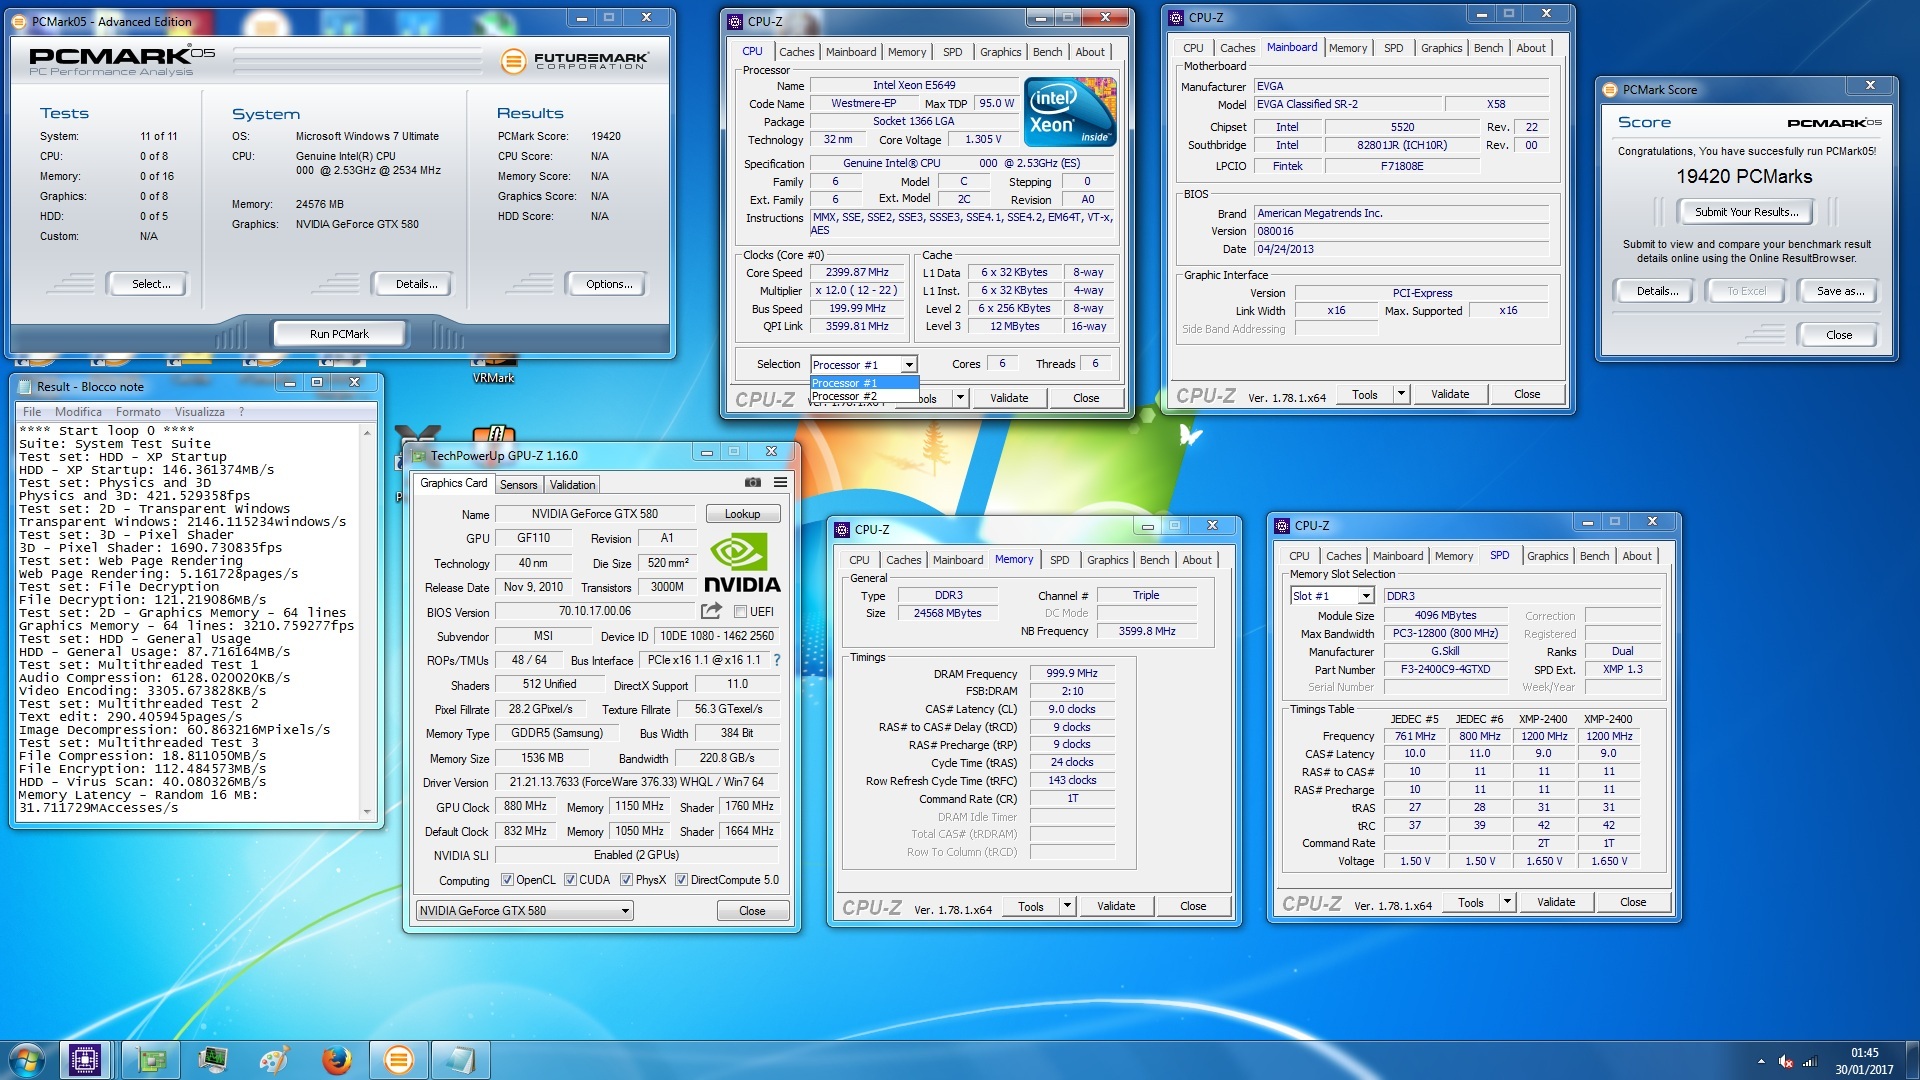
Task: Open the system monitor taskbar icon
Action: tap(213, 1060)
